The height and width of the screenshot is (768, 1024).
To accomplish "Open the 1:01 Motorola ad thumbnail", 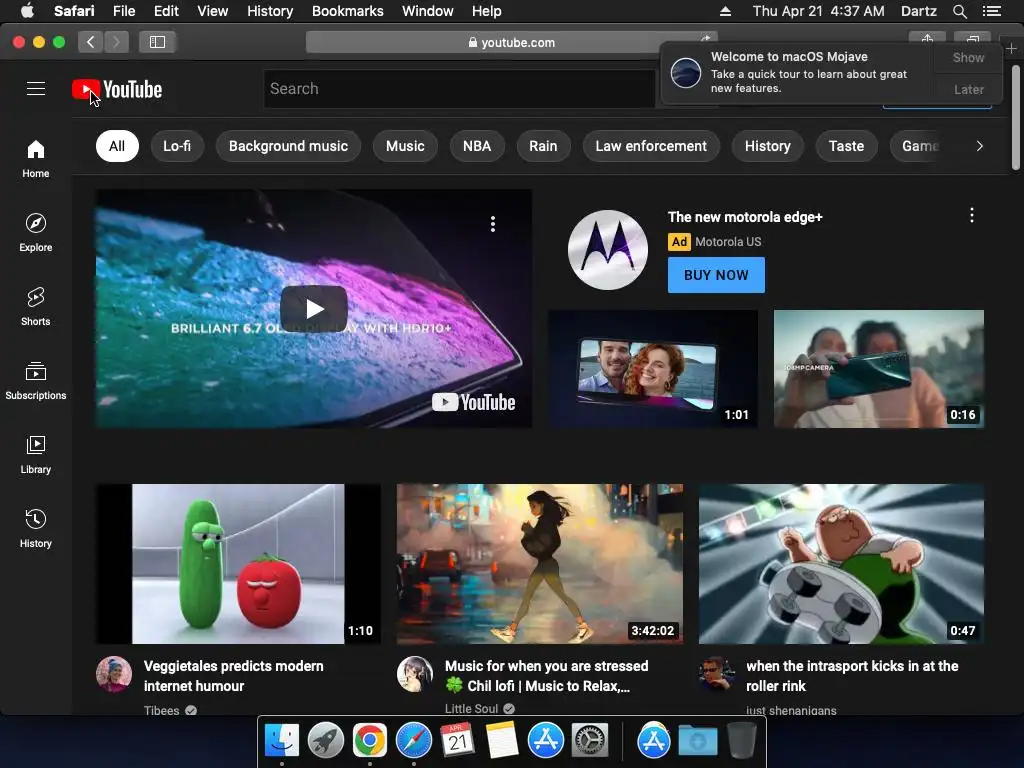I will (653, 369).
